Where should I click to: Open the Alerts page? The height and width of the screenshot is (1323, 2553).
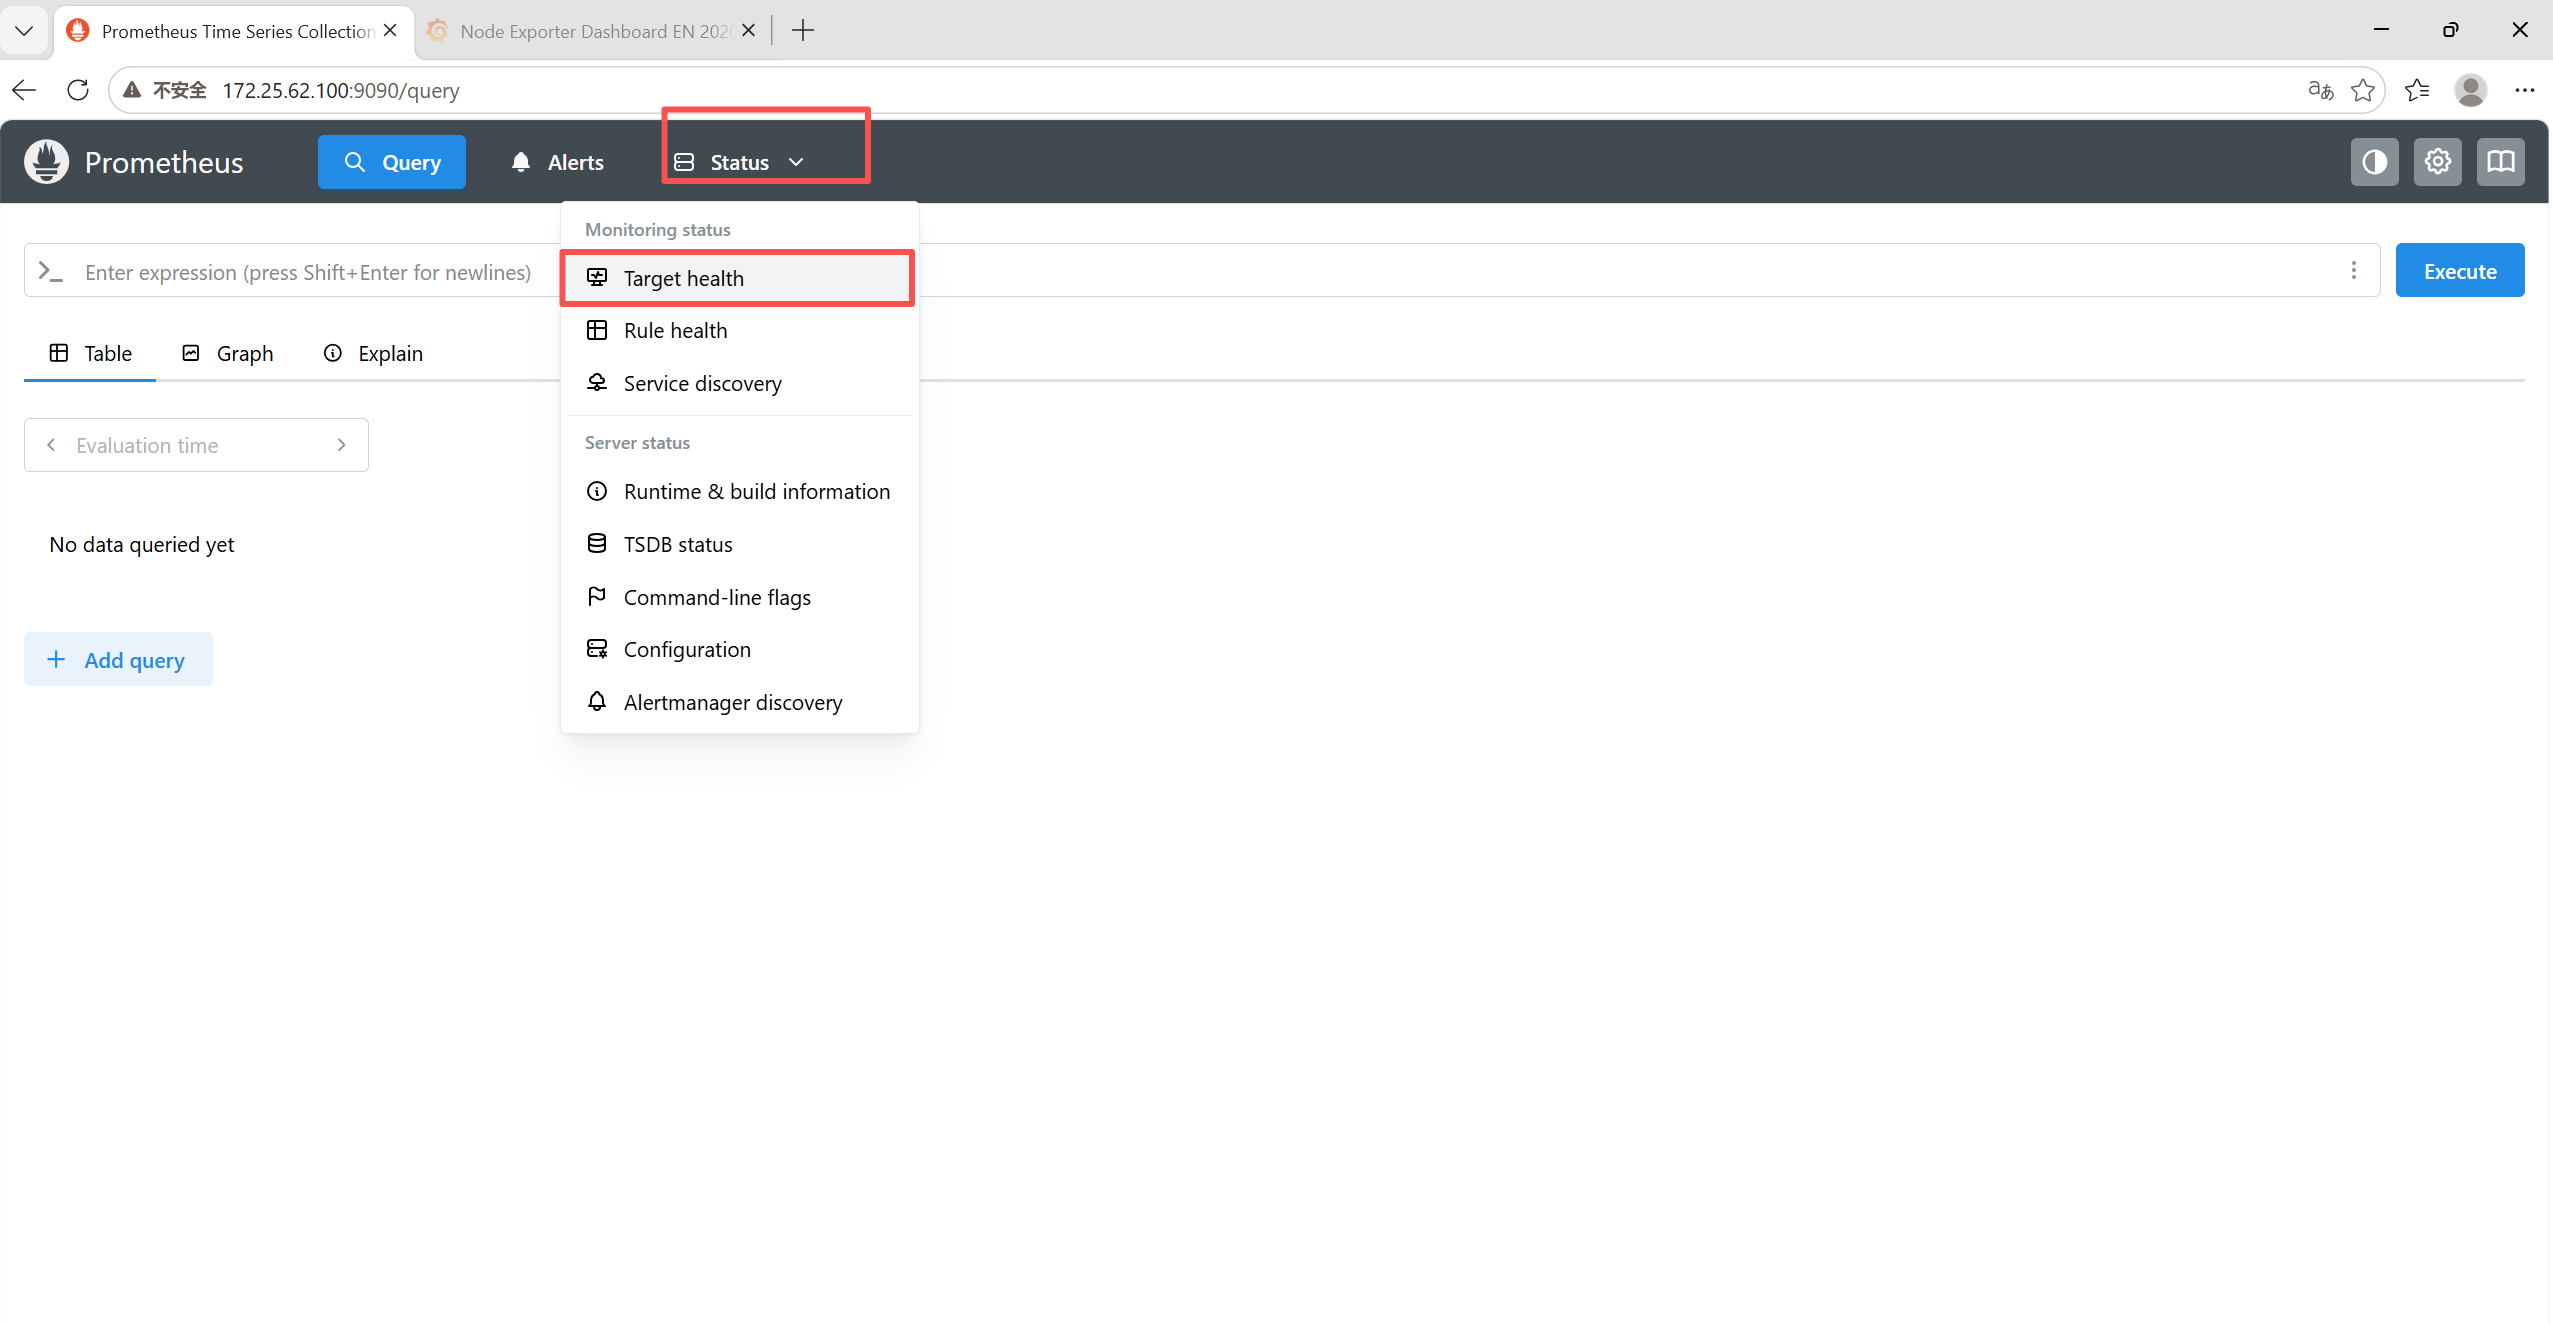[557, 162]
